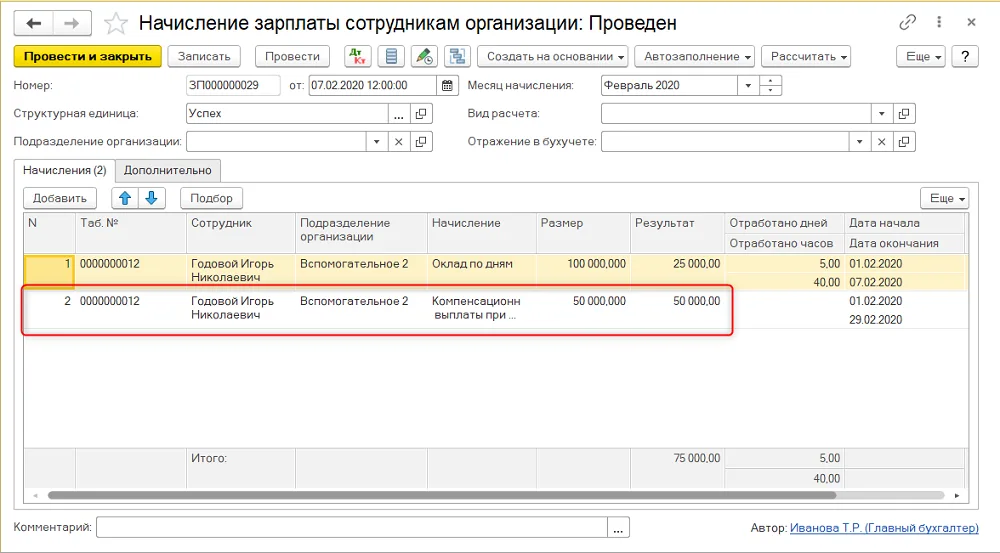
Task: Expand the Автозаполнение dropdown
Action: tap(695, 56)
